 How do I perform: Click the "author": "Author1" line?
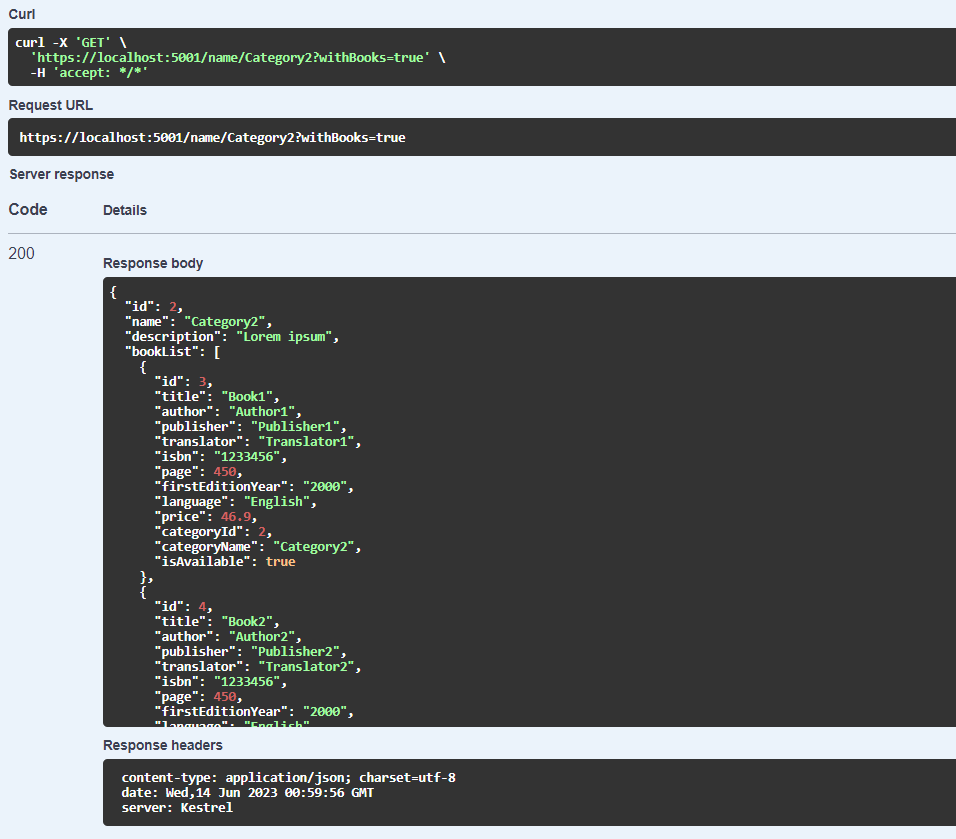pos(228,412)
